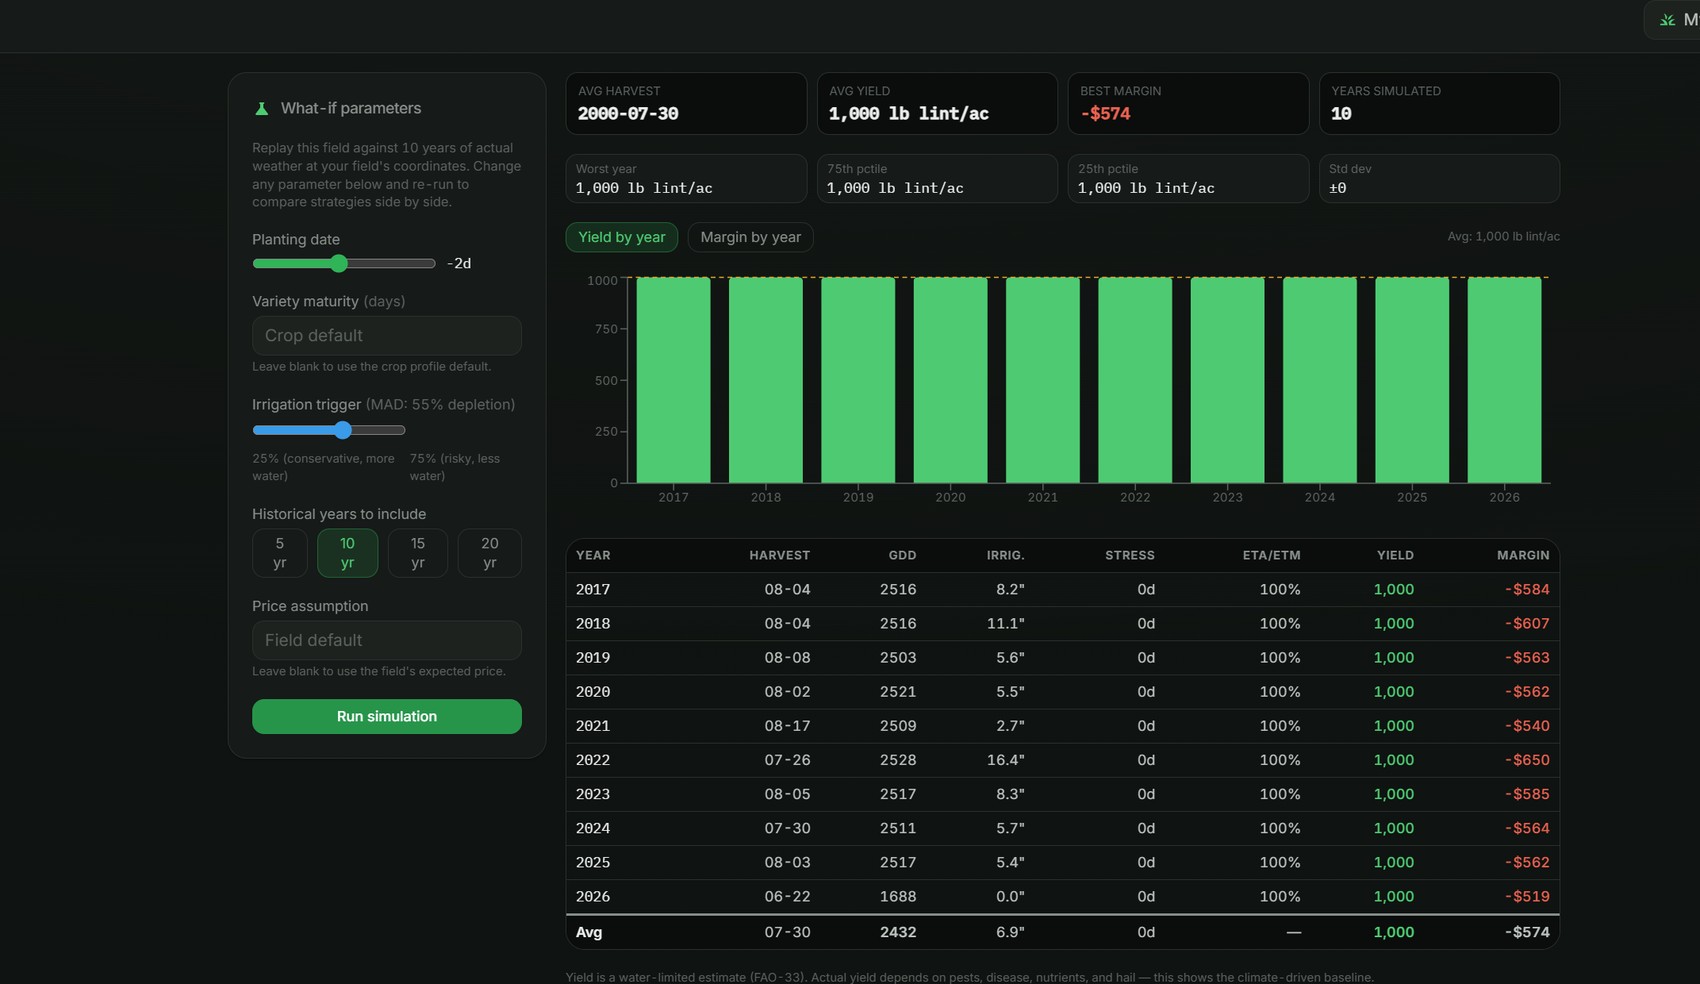Screen dimensions: 1700x984
Task: Click the green plant logo icon at top right
Action: point(1667,20)
